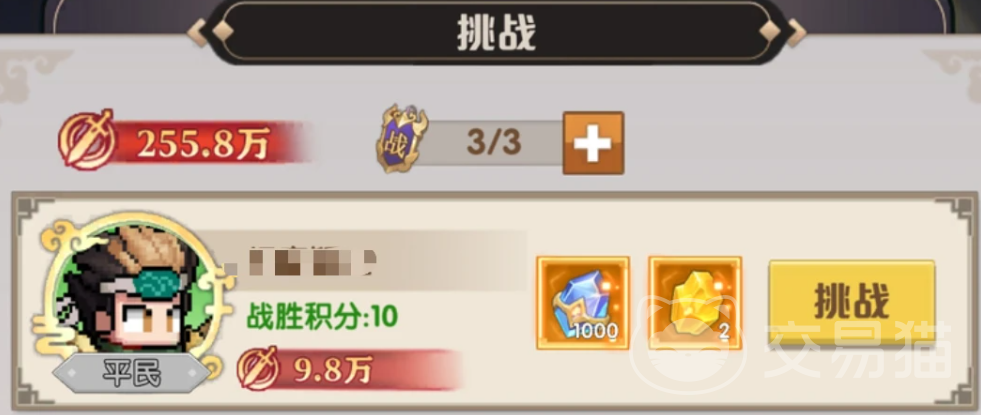Click the 平民 rank badge under avatar
This screenshot has height=415, width=981.
[x=131, y=375]
